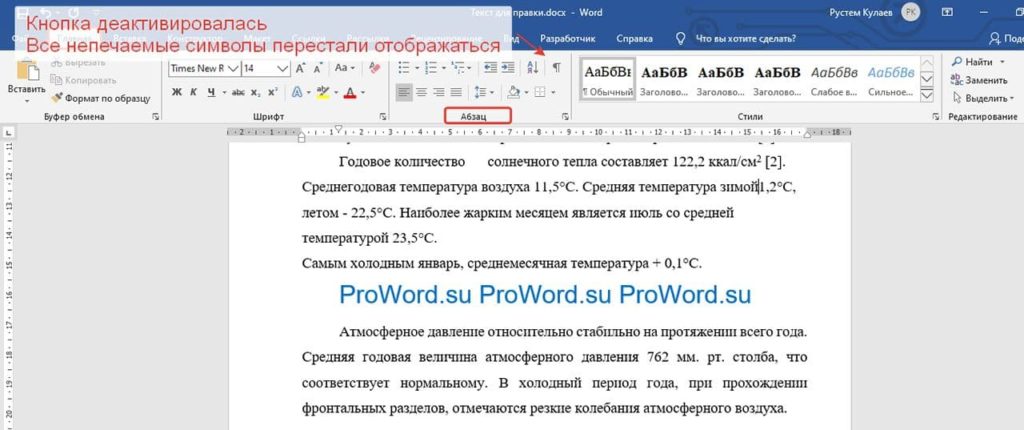The height and width of the screenshot is (430, 1024).
Task: Click the Заменить button
Action: pyautogui.click(x=980, y=80)
